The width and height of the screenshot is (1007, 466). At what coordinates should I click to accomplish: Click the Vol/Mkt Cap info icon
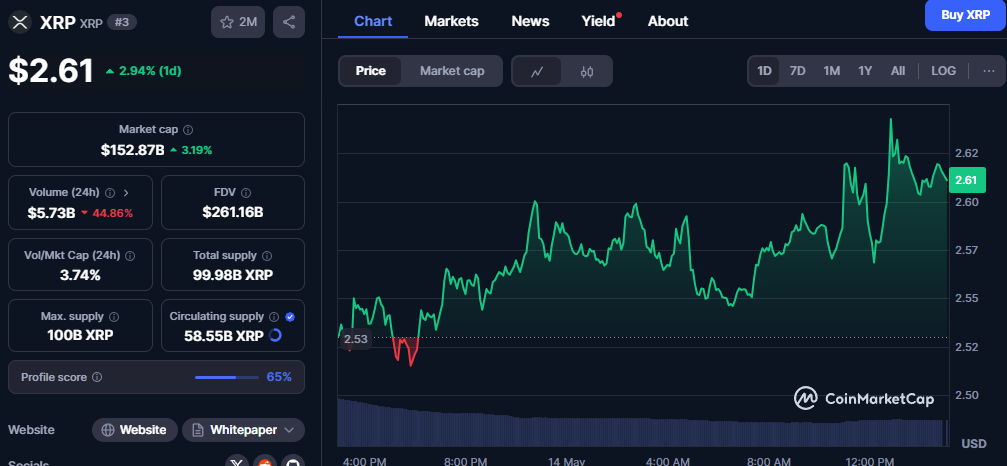130,255
